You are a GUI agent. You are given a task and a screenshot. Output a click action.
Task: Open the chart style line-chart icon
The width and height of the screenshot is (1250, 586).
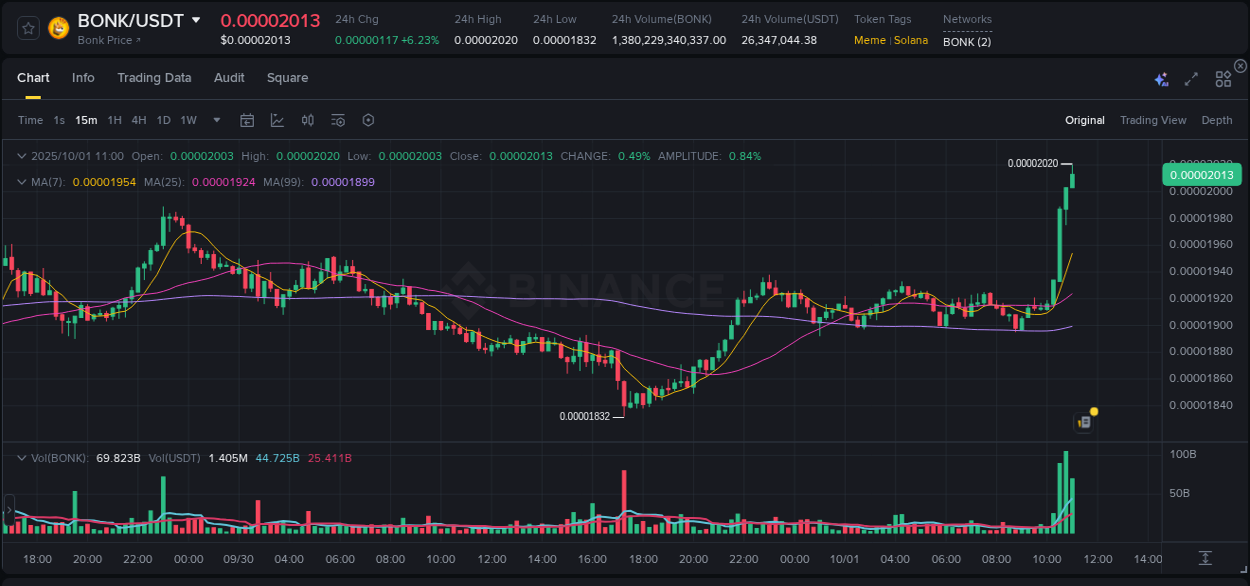(x=277, y=120)
